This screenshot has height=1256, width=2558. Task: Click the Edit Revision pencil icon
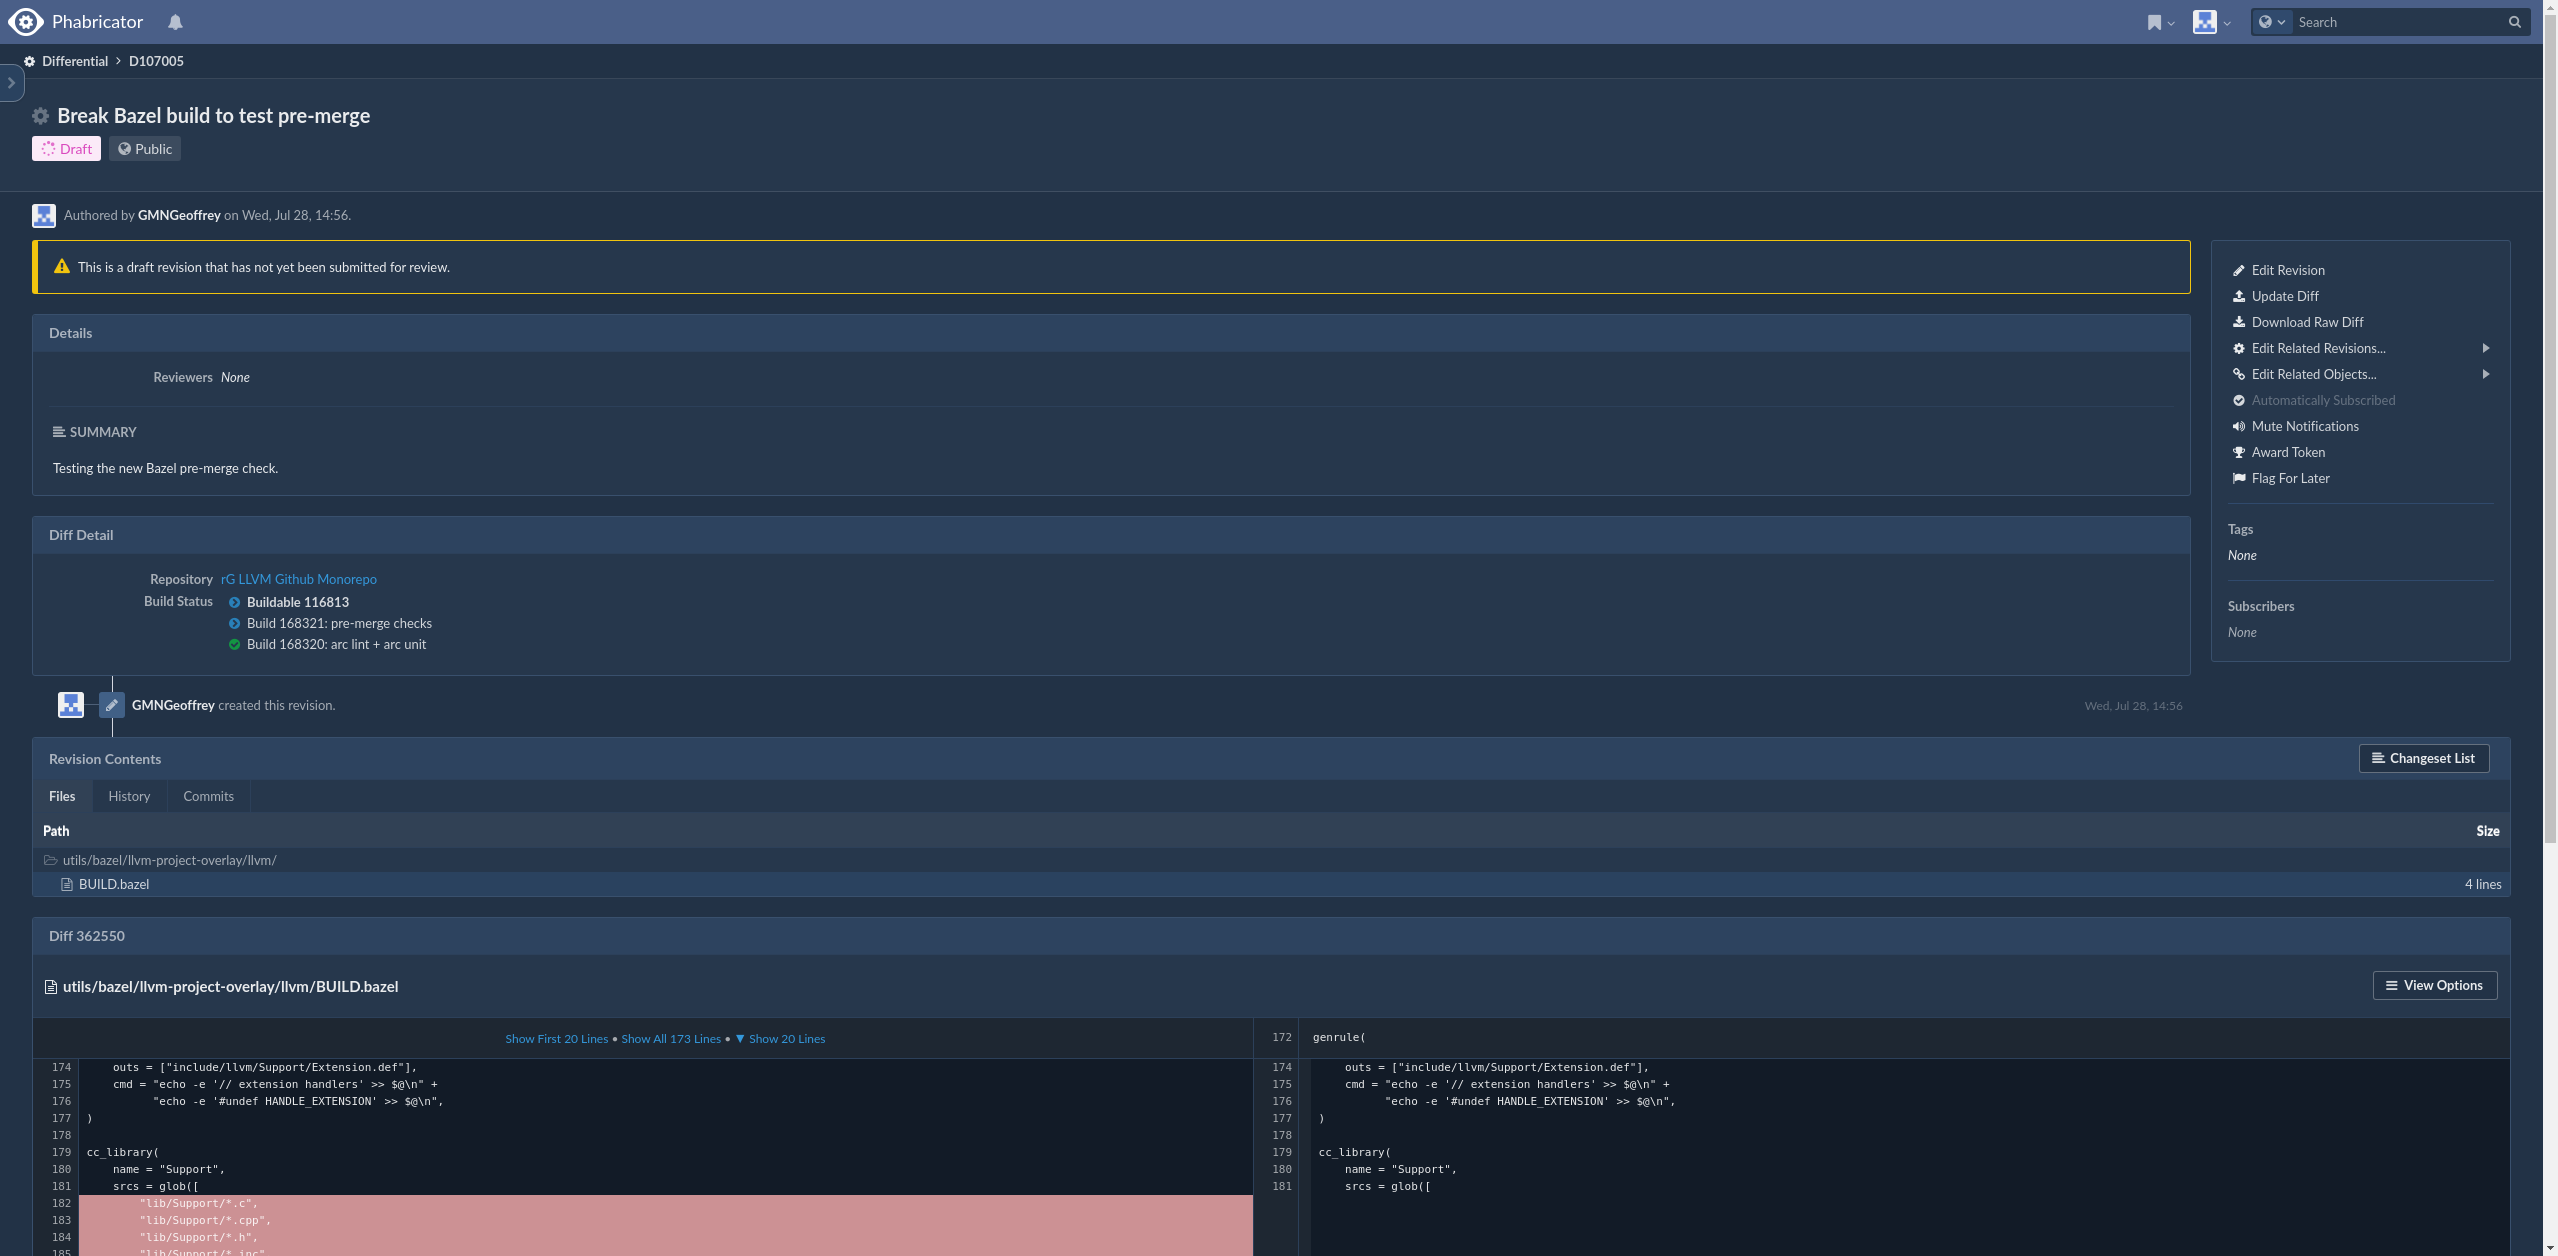(2240, 270)
